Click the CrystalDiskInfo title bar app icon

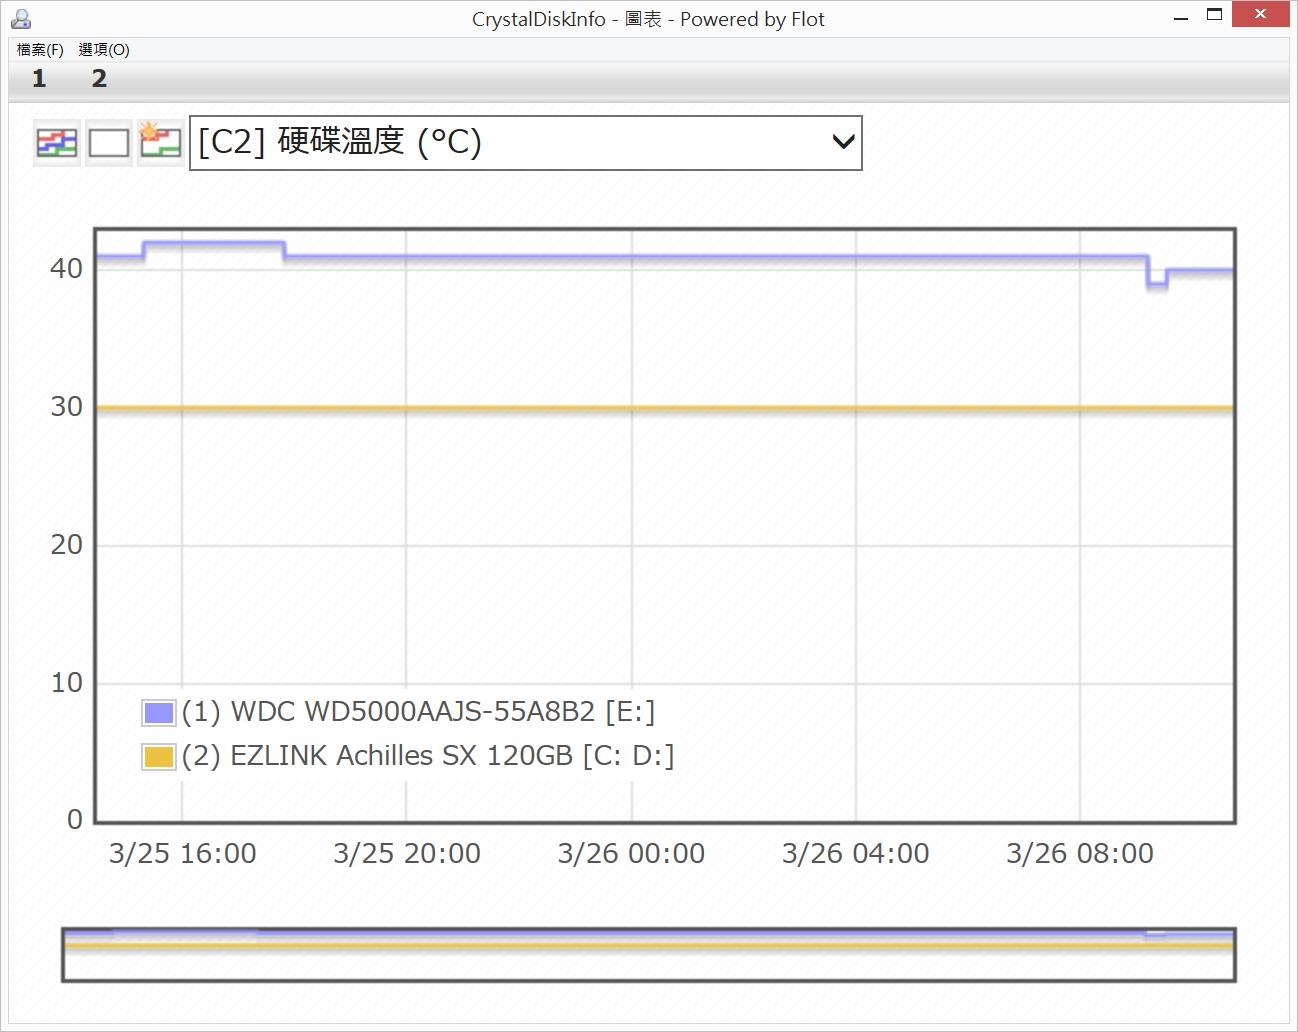(21, 18)
